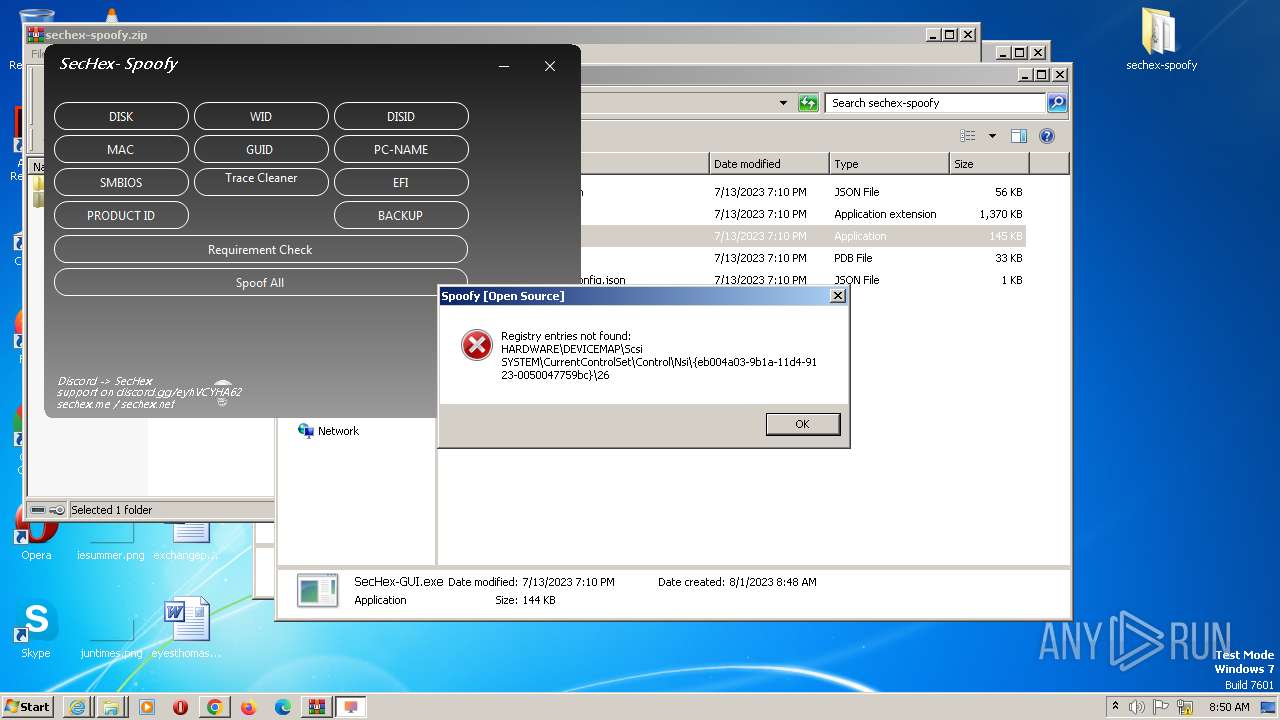Click the PRODUCT ID button
This screenshot has width=1280, height=720.
click(x=121, y=215)
